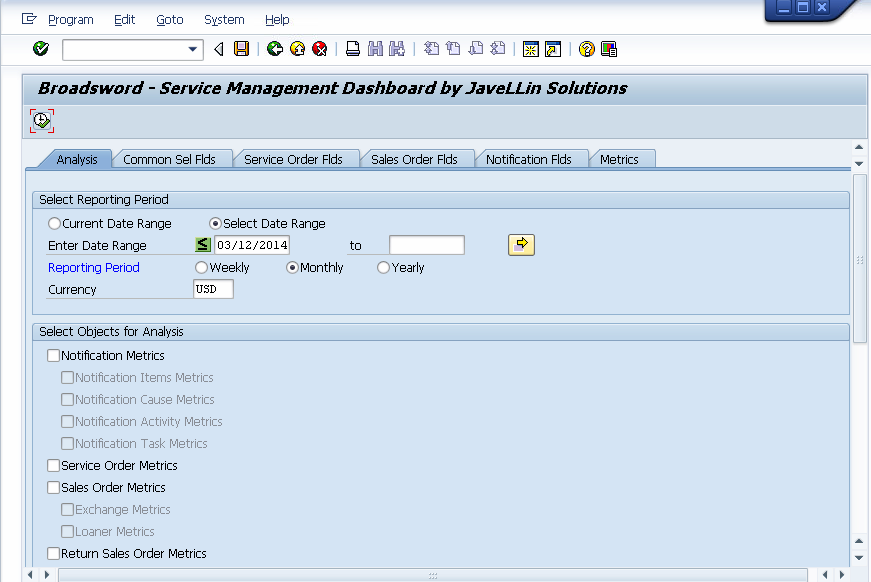The width and height of the screenshot is (871, 582).
Task: Select the Current Date Range radio button
Action: click(54, 223)
